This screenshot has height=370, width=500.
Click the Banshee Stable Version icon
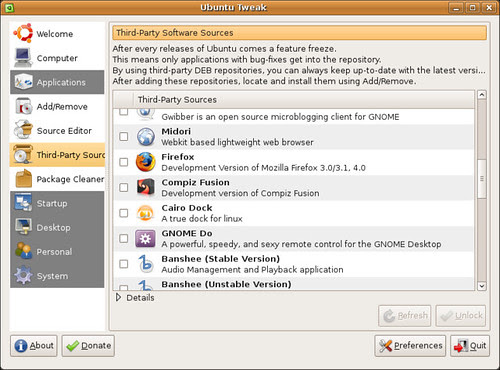pyautogui.click(x=146, y=264)
